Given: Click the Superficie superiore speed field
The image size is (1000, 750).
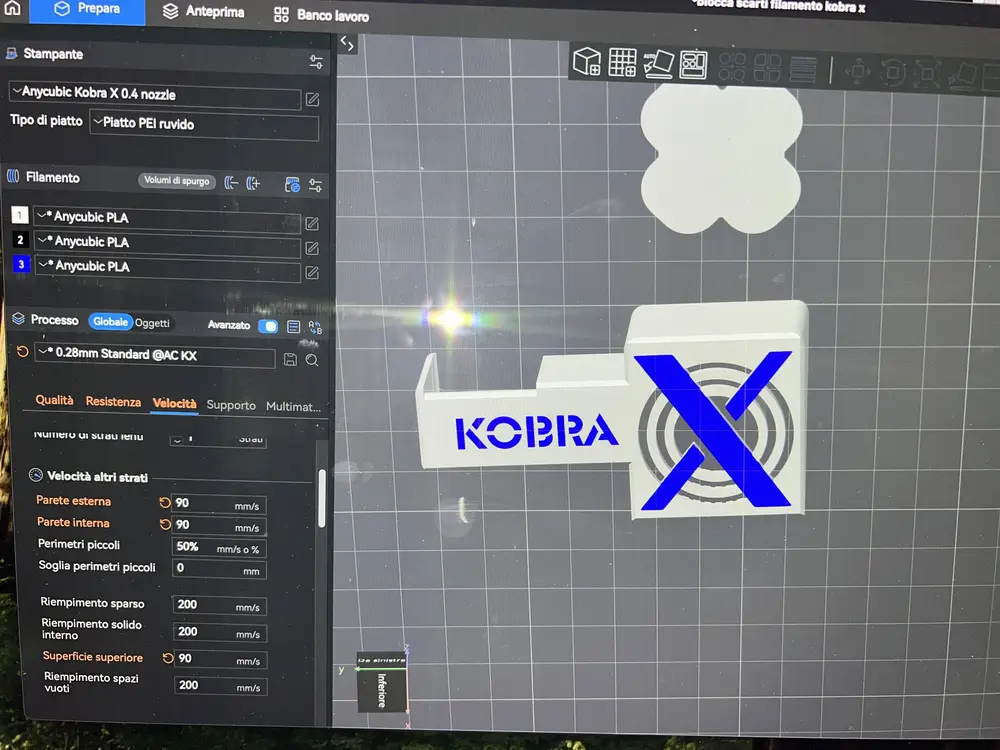Looking at the screenshot, I should point(221,659).
